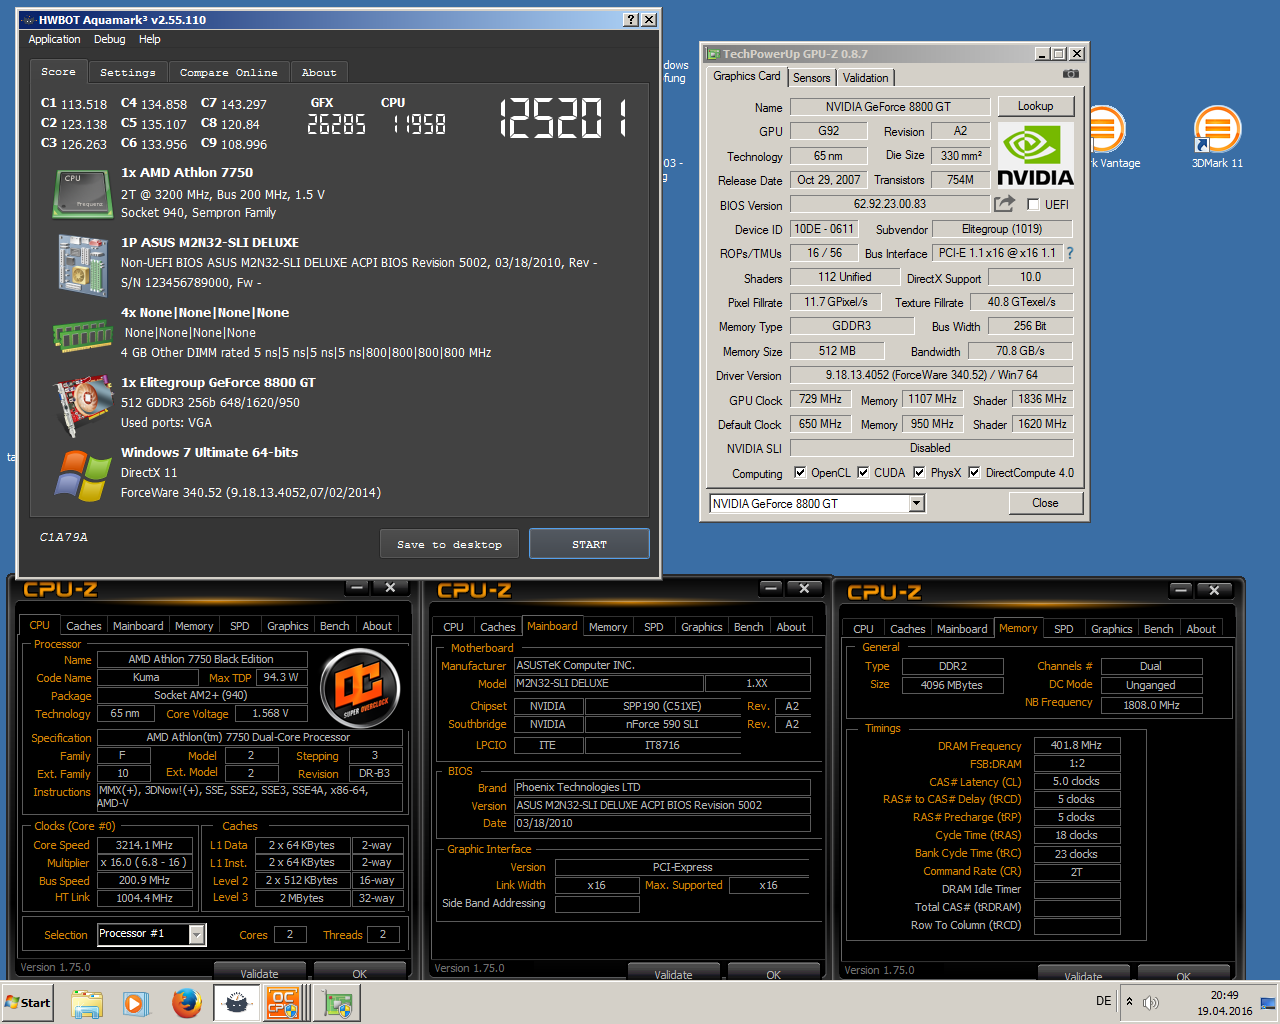Click the Driver Version field in GPU-Z

(x=931, y=375)
